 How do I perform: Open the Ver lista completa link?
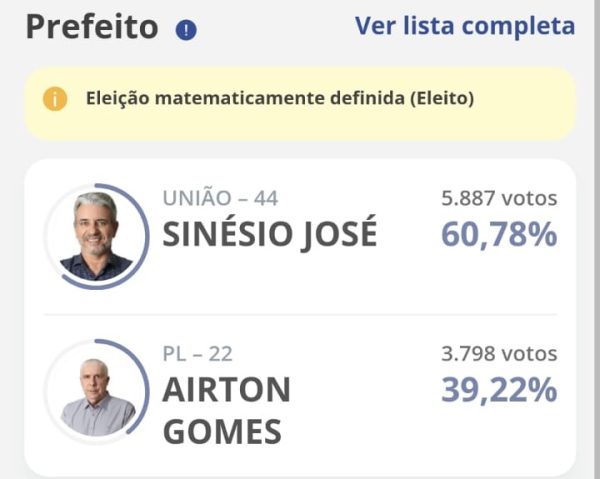click(465, 26)
